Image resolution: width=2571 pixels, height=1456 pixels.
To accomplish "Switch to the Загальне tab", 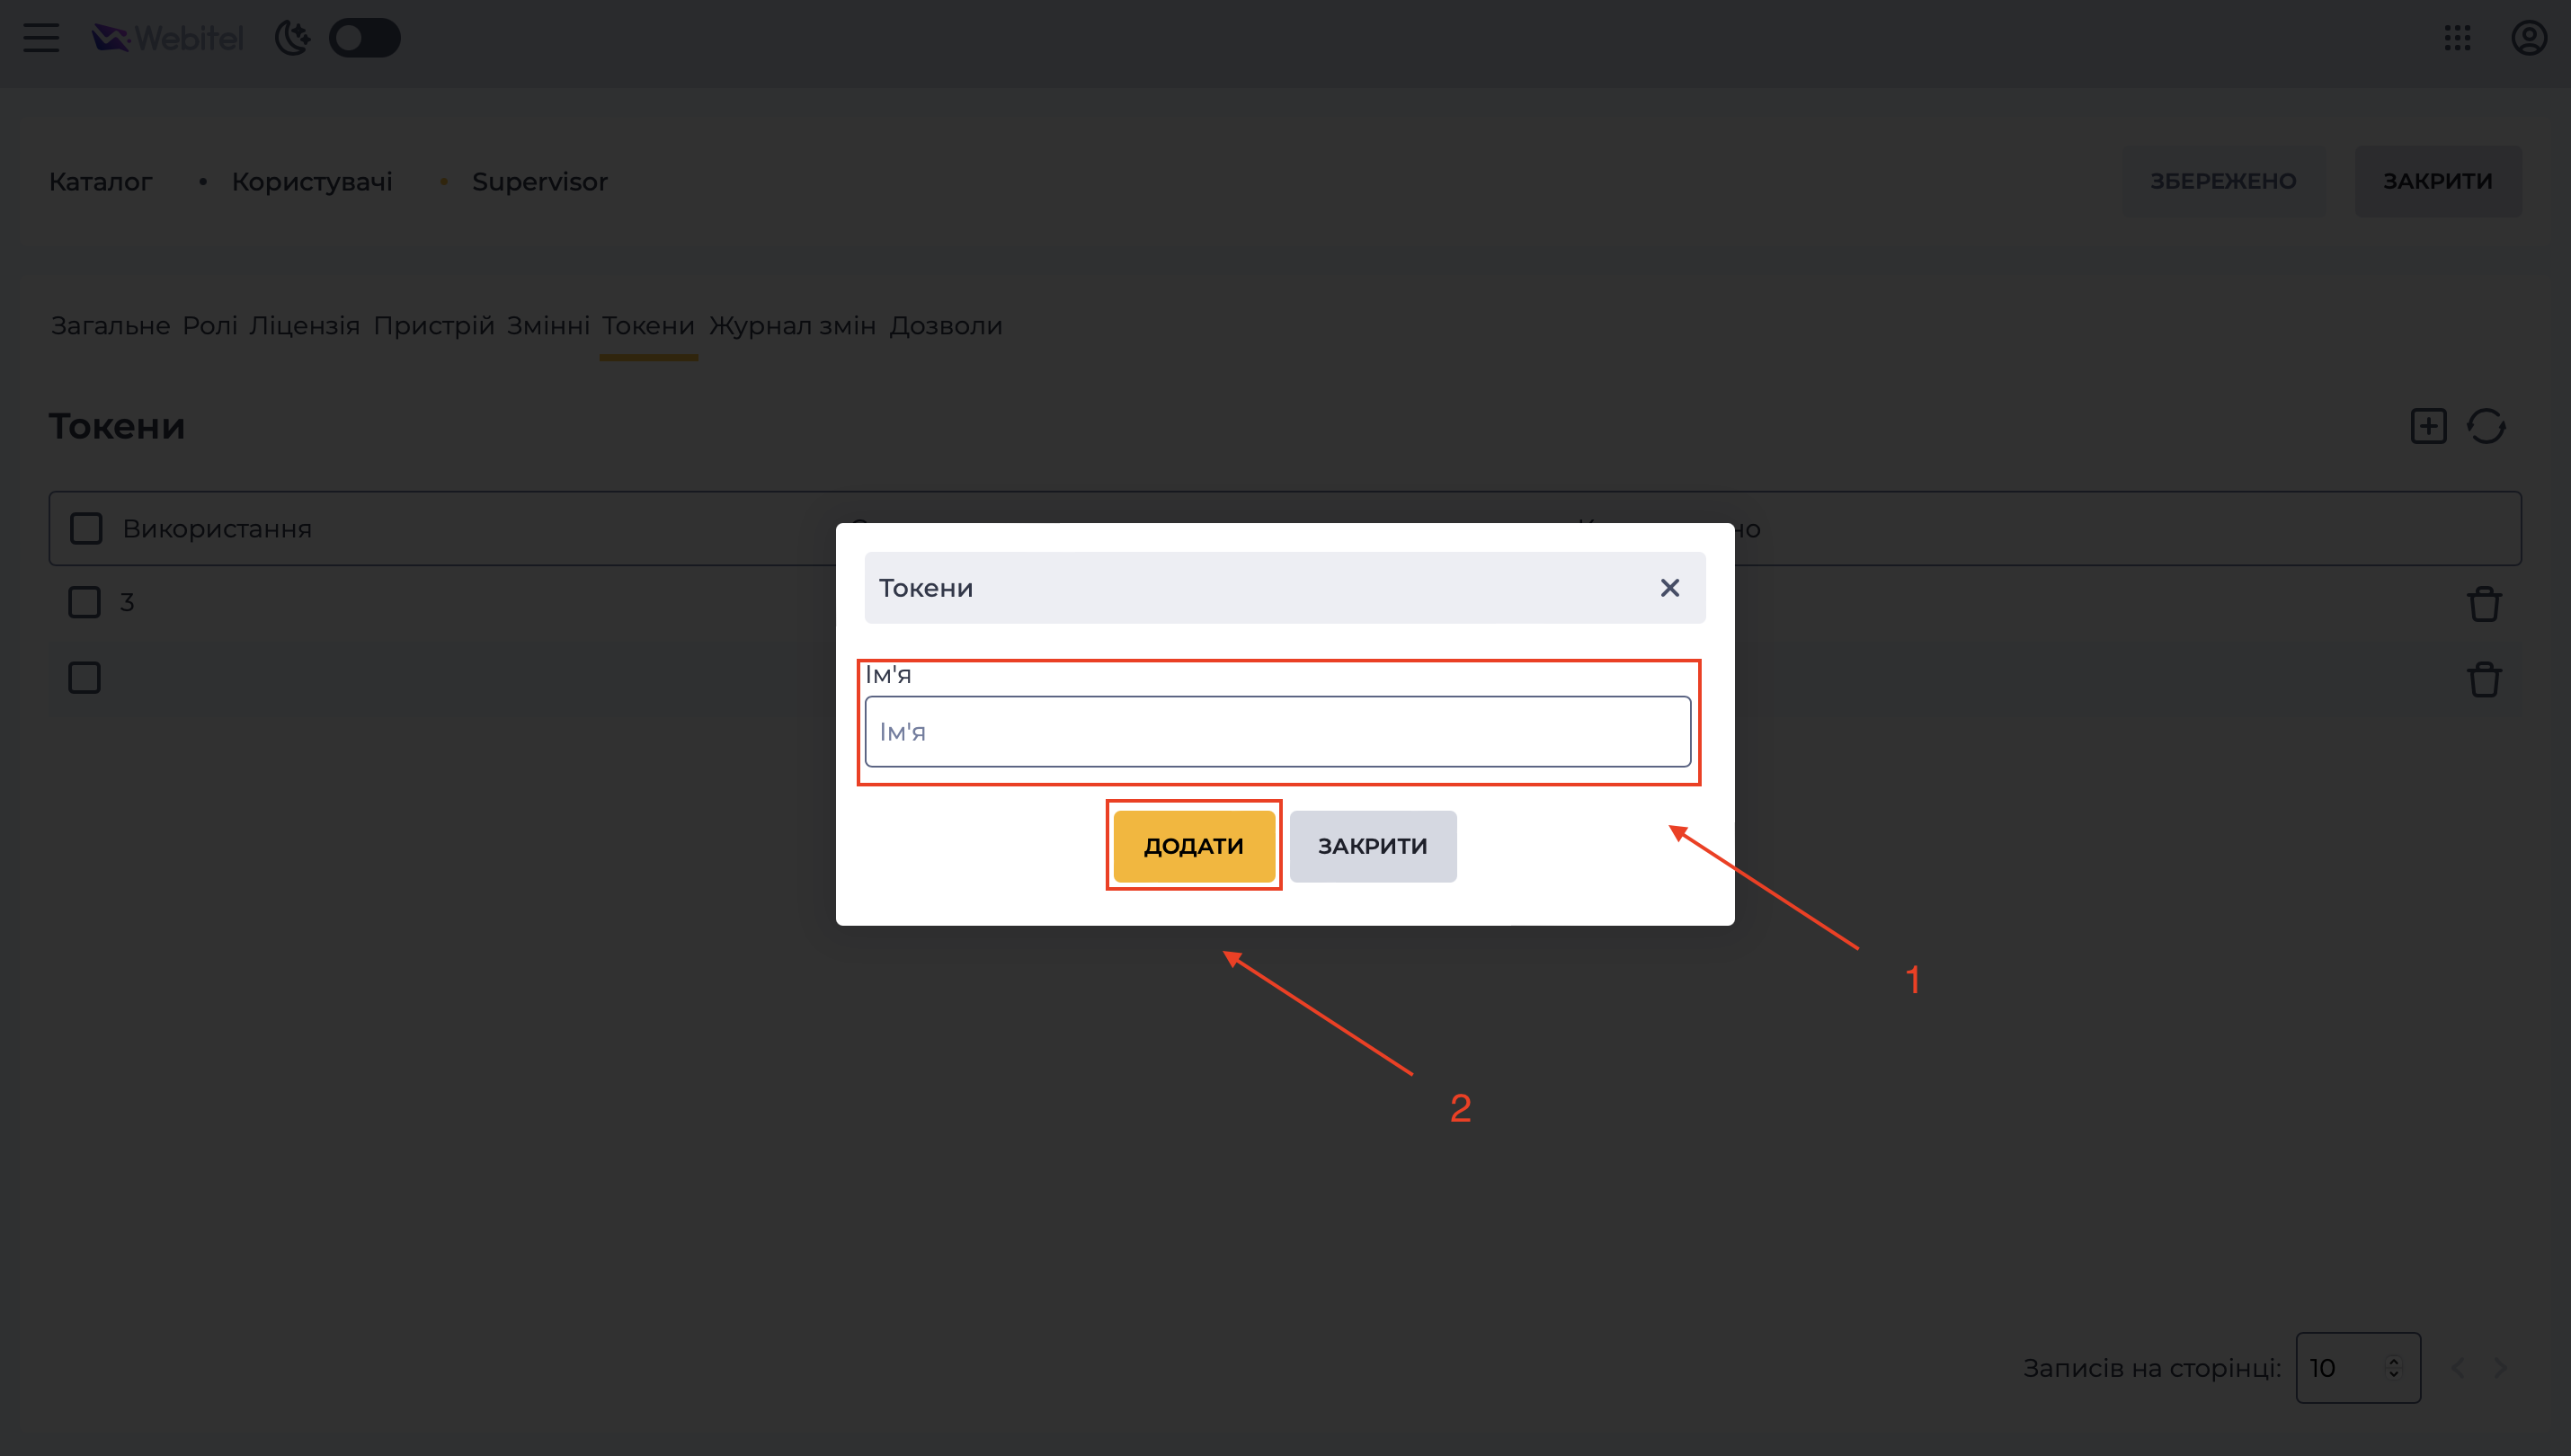I will point(110,325).
